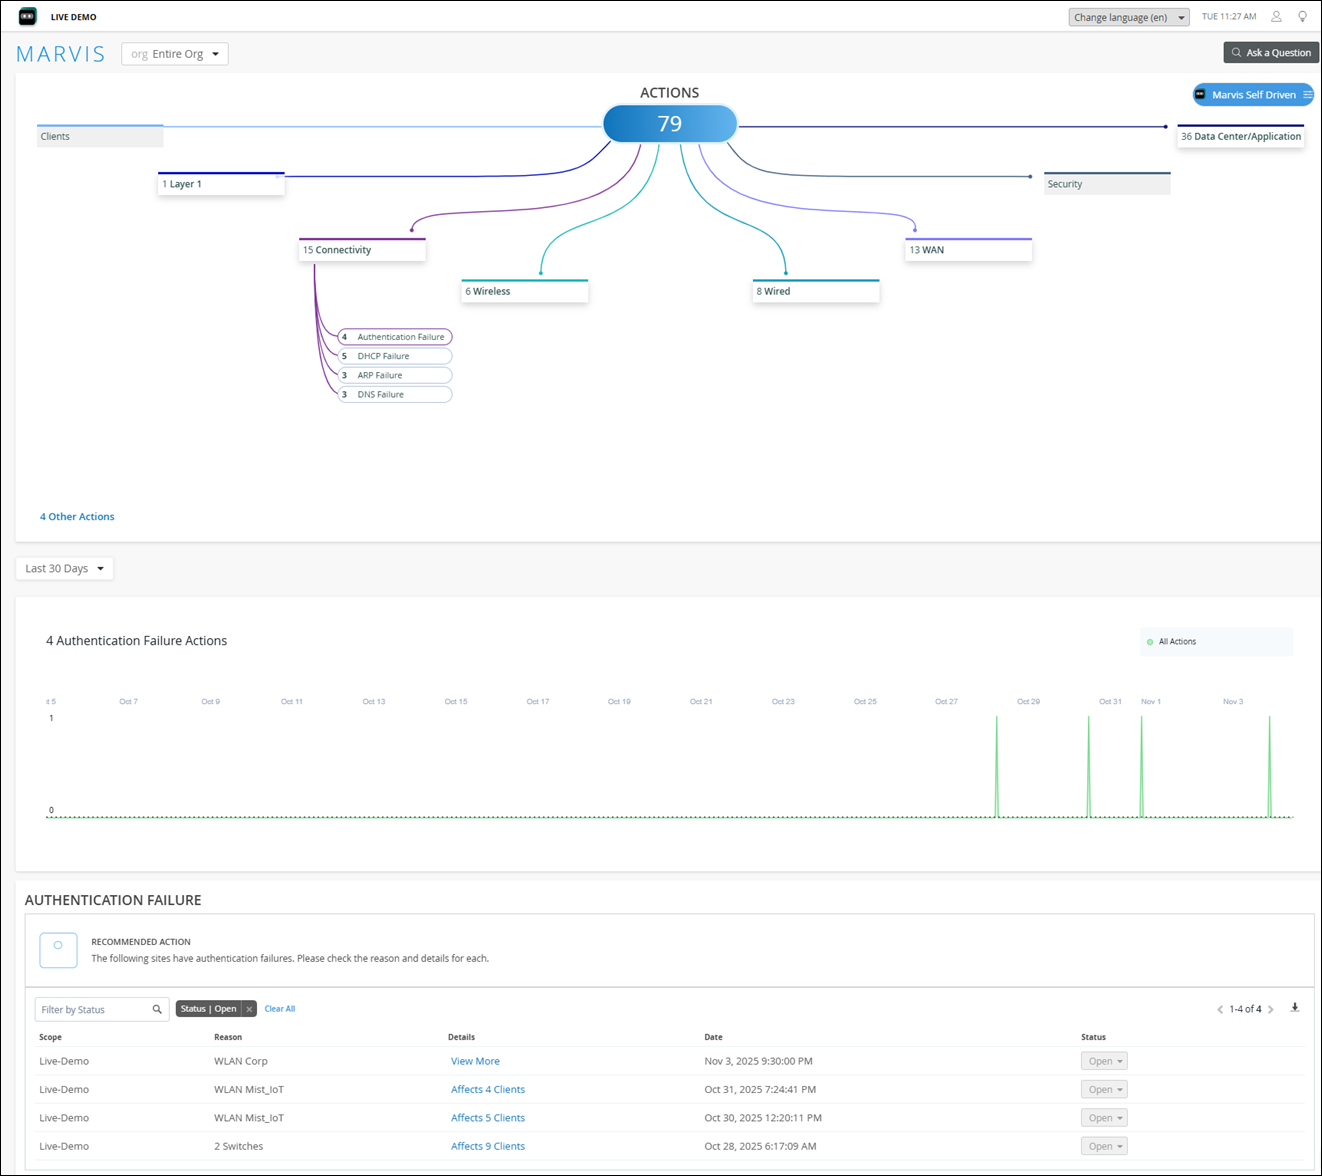Open the user account icon
Viewport: 1322px width, 1176px height.
(x=1276, y=17)
